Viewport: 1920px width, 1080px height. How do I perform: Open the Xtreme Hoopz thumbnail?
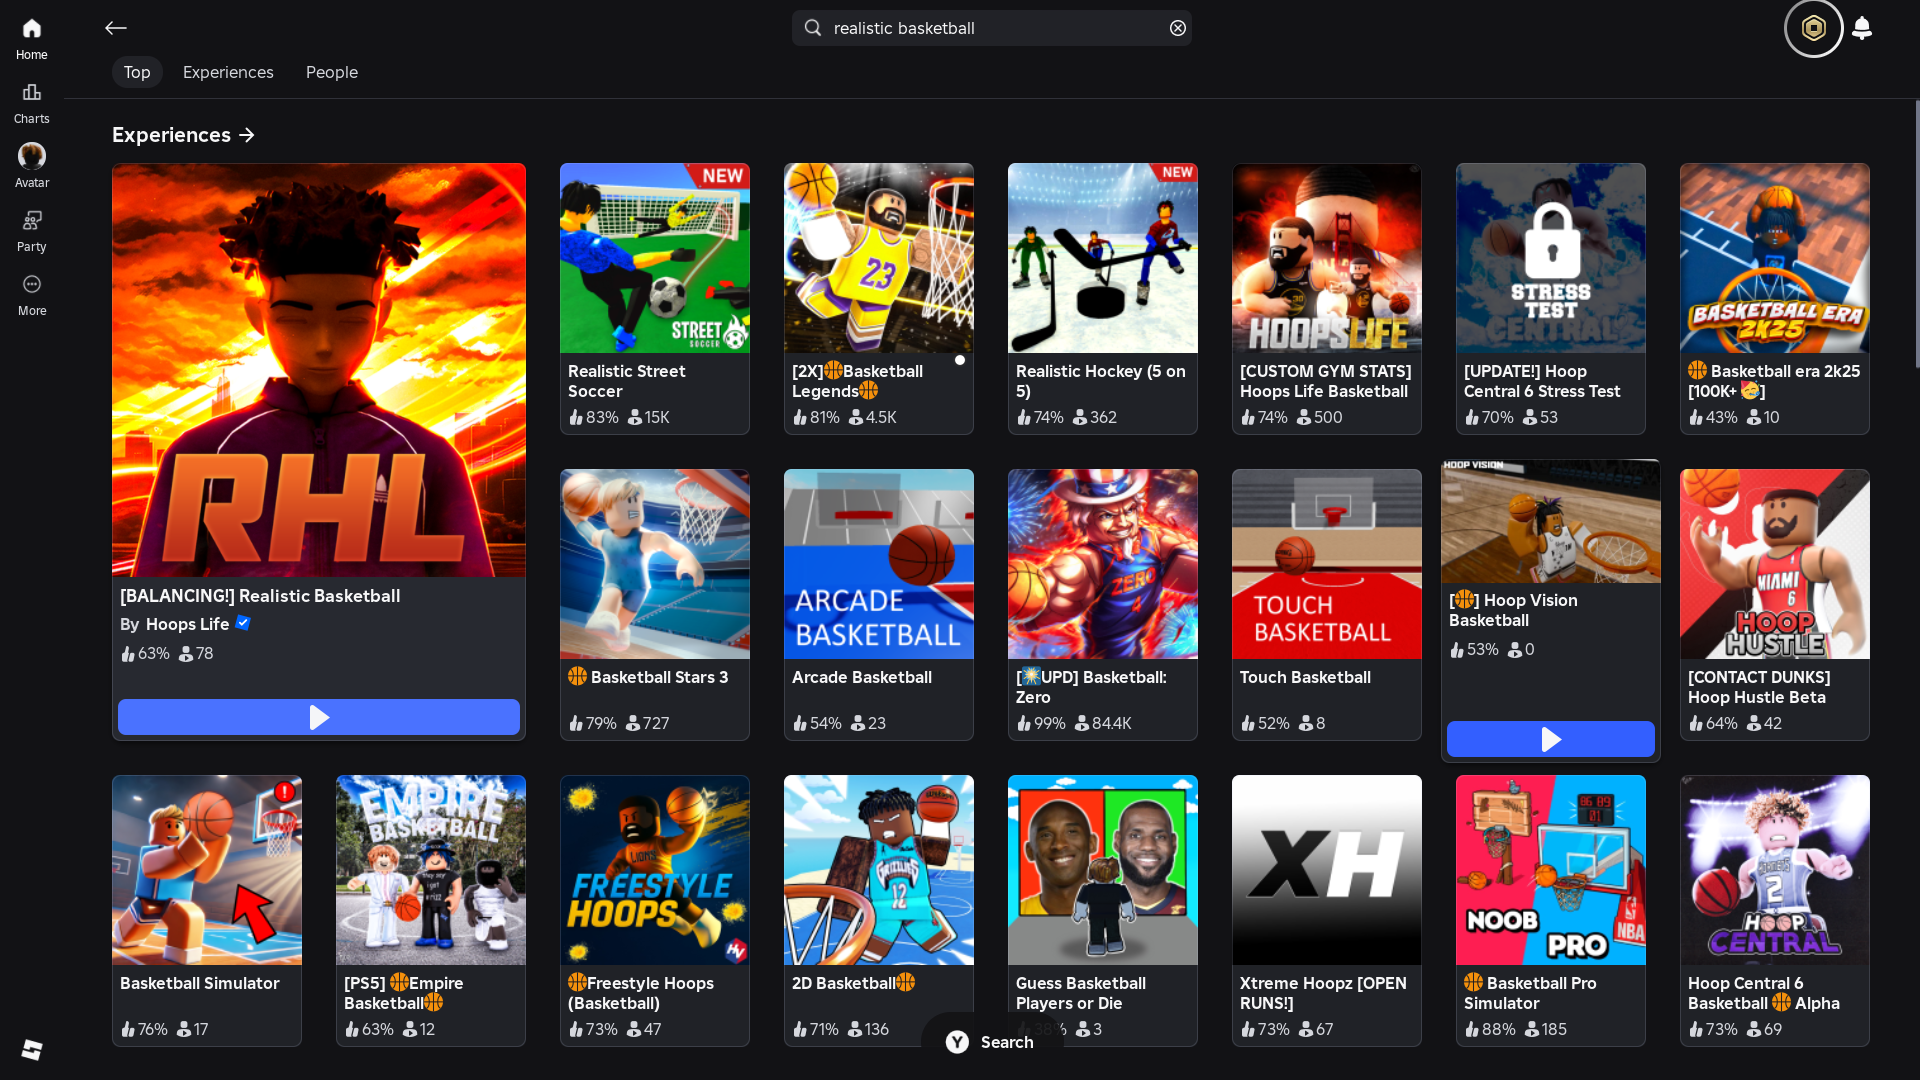click(x=1327, y=870)
